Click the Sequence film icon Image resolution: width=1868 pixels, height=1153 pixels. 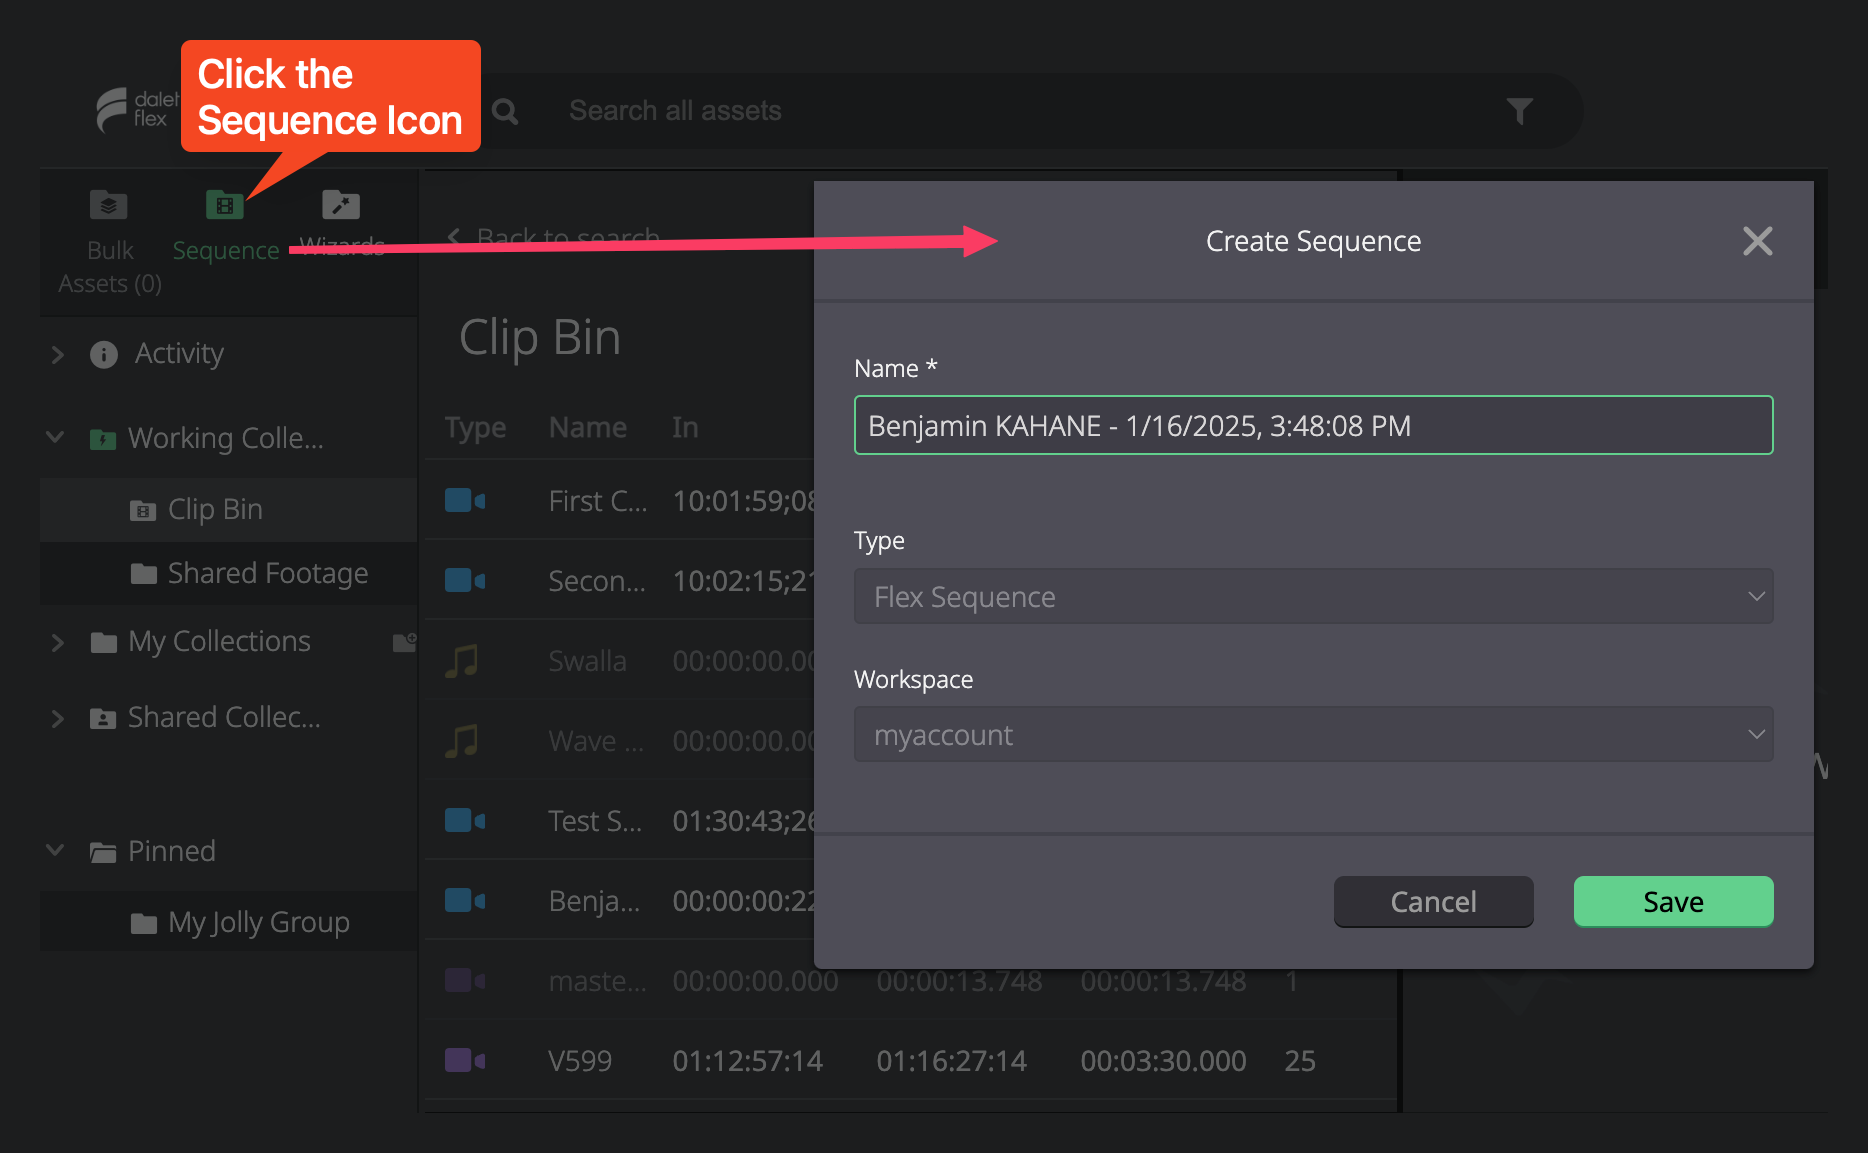tap(225, 205)
